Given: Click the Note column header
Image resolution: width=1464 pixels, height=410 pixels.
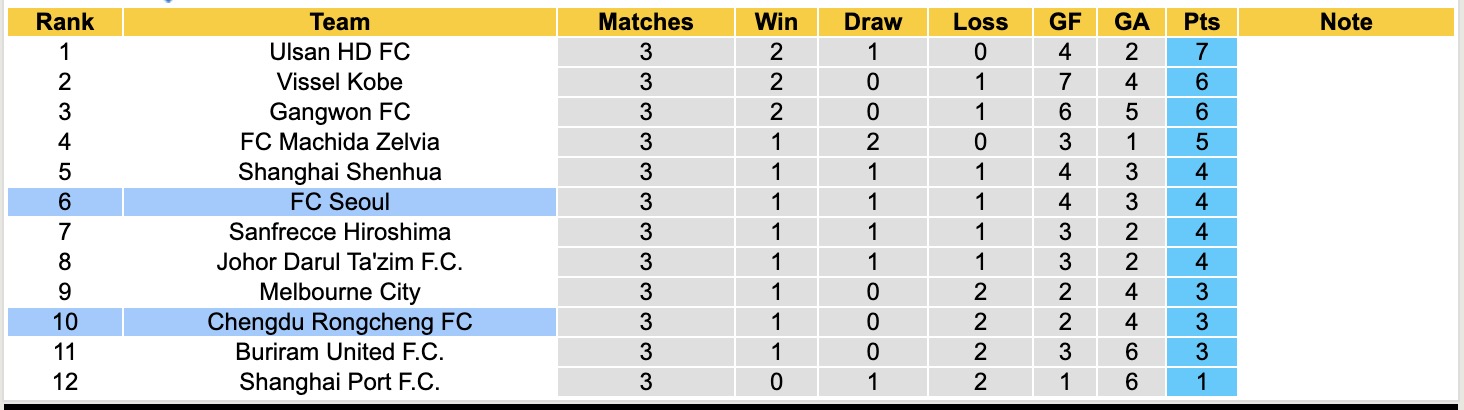Looking at the screenshot, I should tap(1345, 22).
